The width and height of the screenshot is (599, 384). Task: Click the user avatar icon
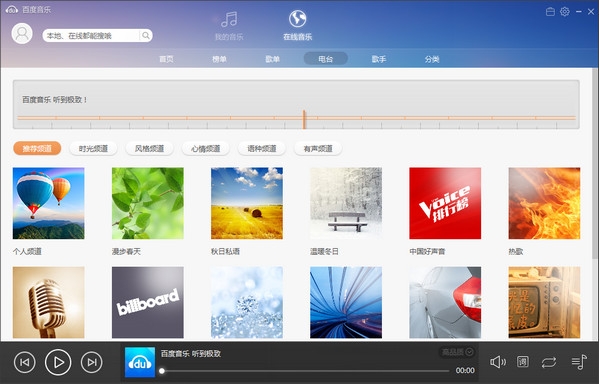(x=22, y=34)
